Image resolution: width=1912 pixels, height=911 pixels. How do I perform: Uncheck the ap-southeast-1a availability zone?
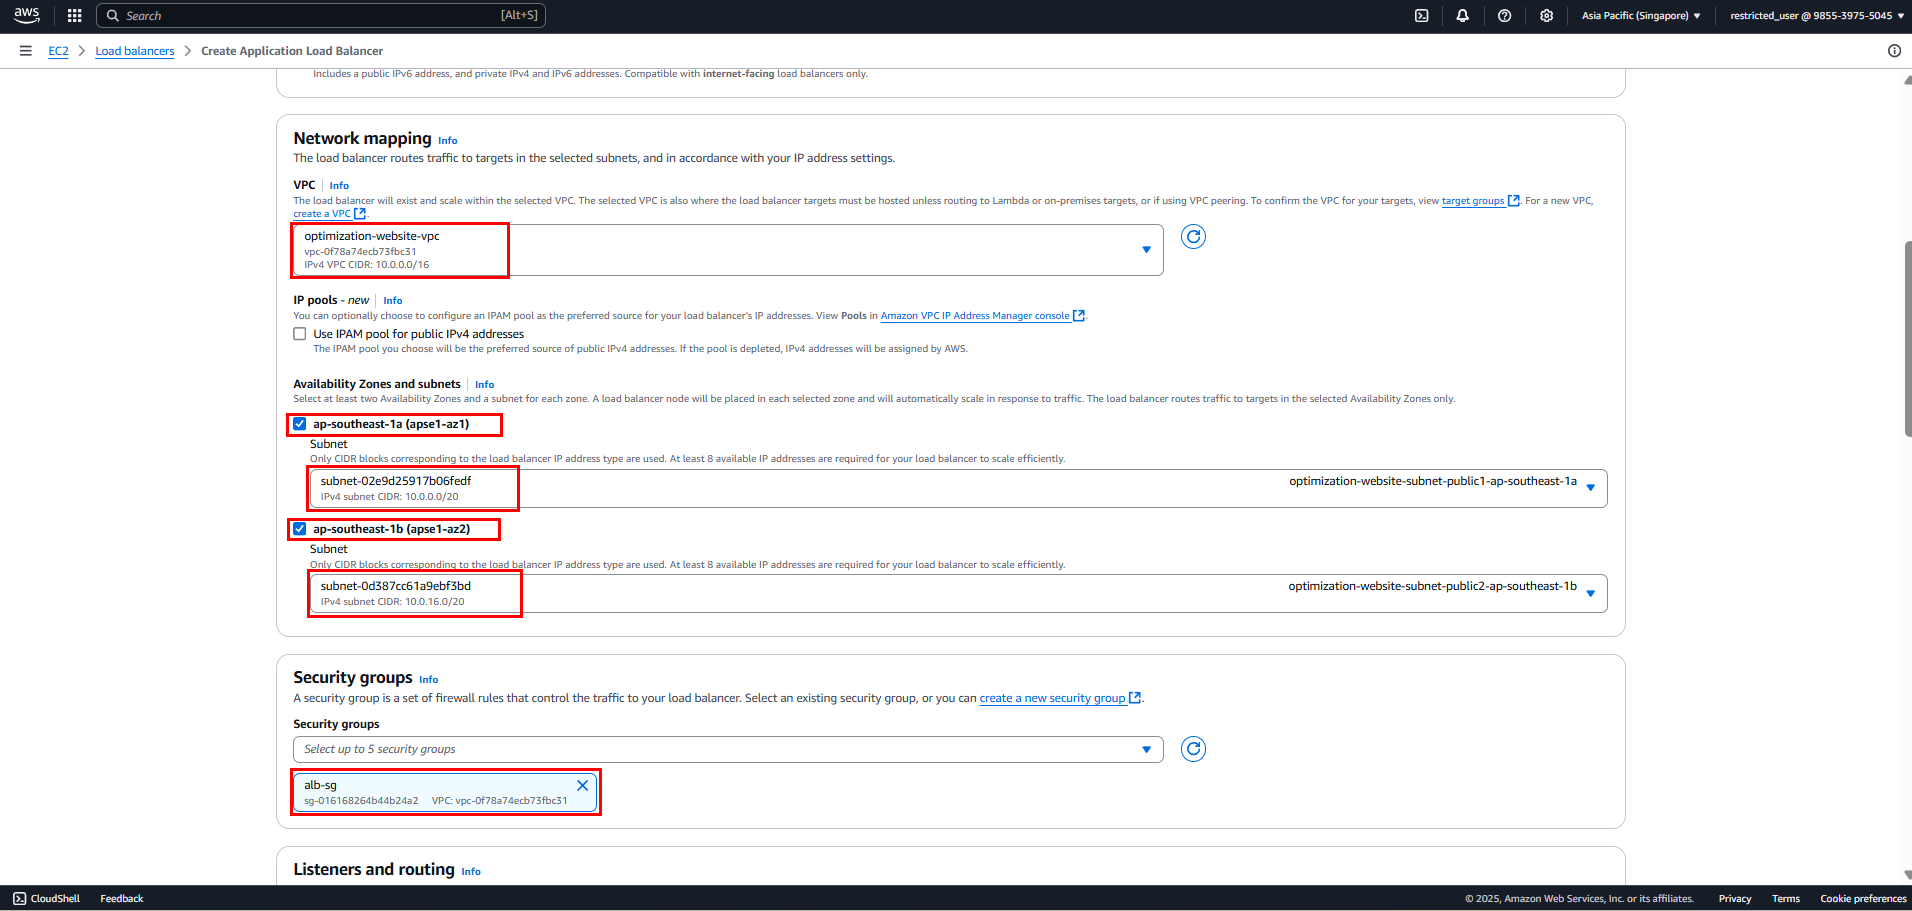pos(300,424)
